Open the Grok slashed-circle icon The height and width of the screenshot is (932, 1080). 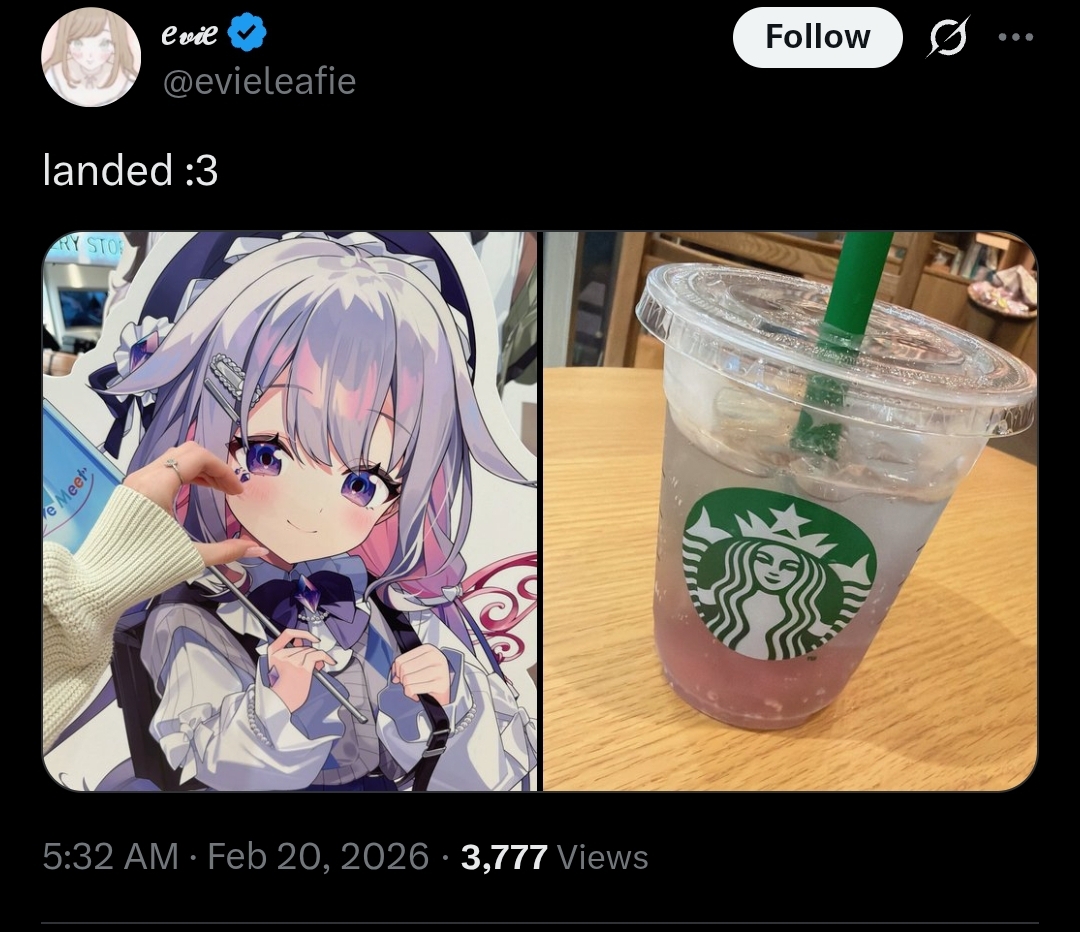(948, 37)
